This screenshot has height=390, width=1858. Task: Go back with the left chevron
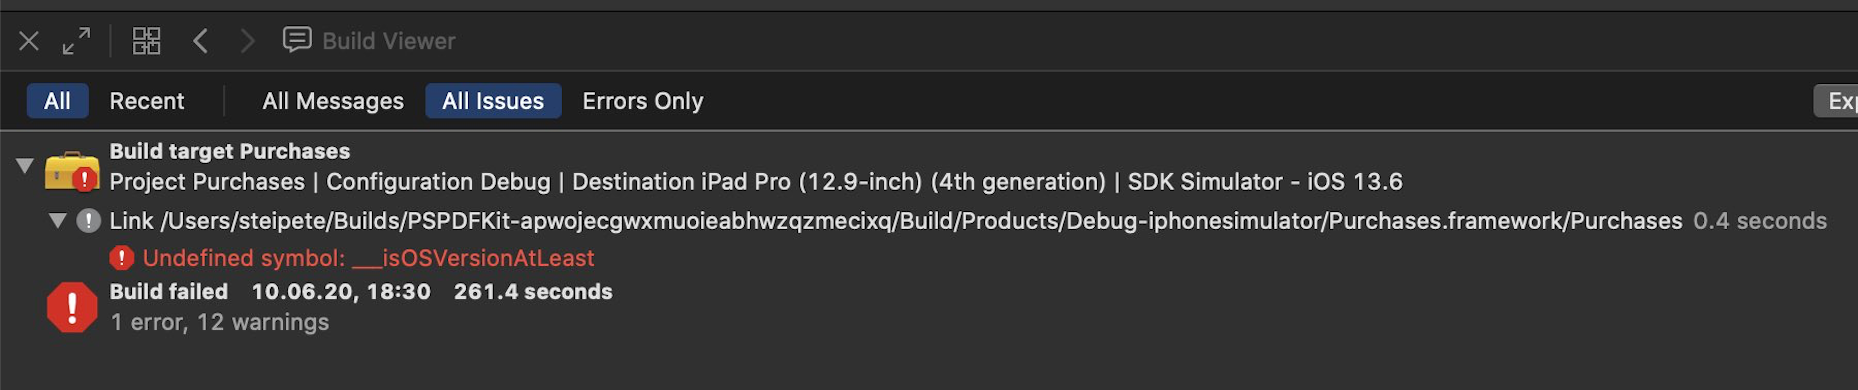200,41
